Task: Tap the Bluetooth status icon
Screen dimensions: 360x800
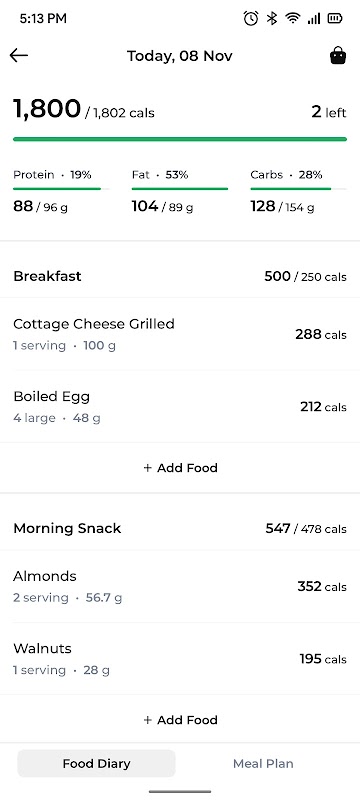Action: click(x=272, y=19)
